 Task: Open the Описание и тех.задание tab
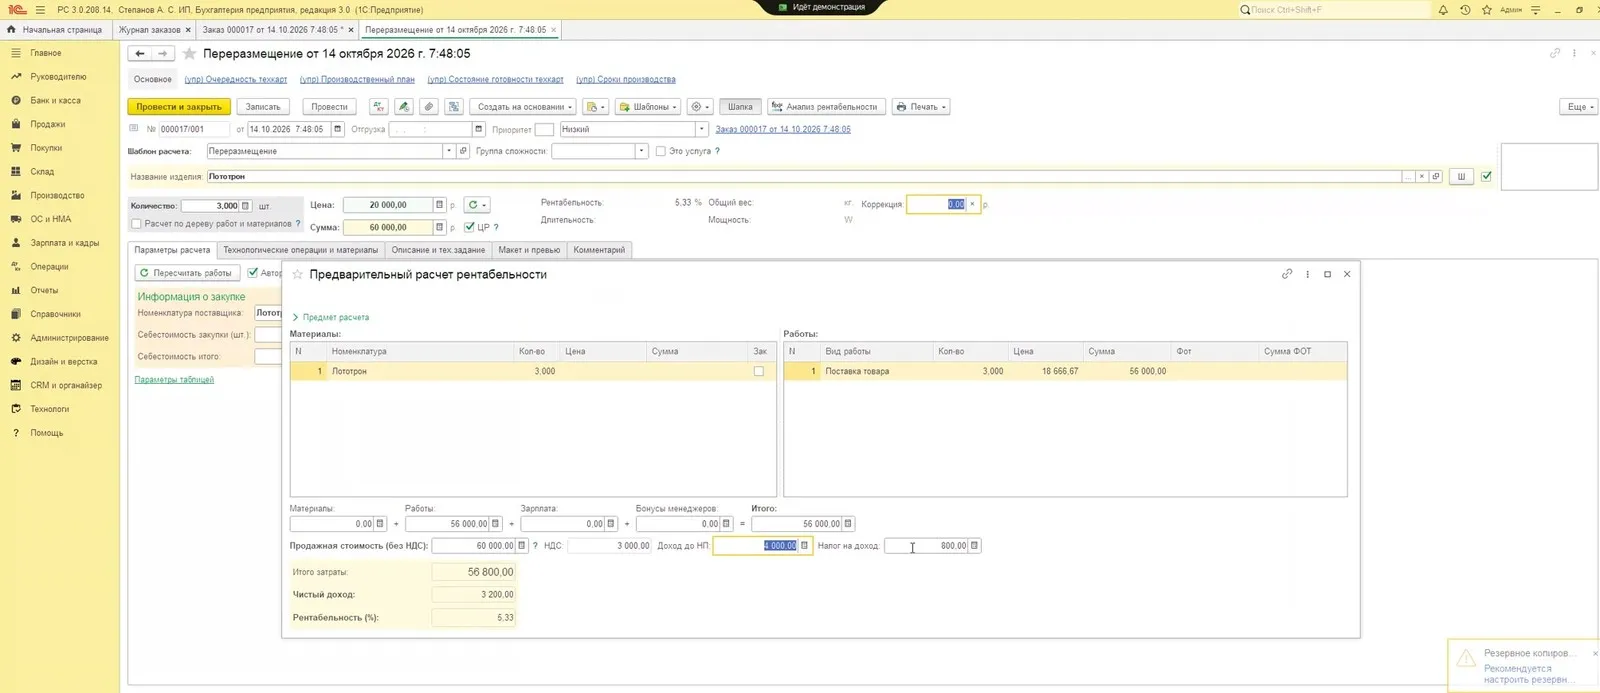point(438,250)
